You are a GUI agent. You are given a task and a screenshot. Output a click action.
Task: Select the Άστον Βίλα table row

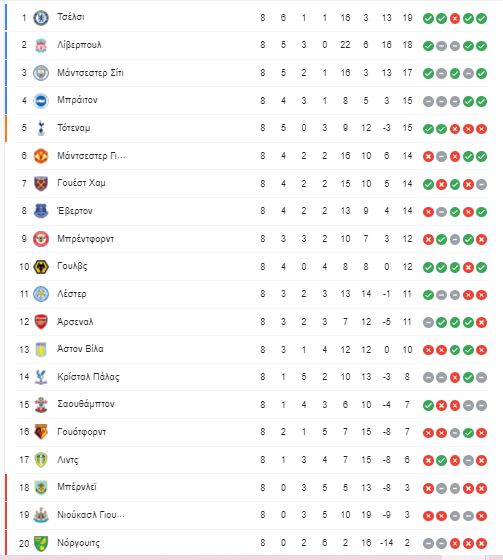pos(252,349)
